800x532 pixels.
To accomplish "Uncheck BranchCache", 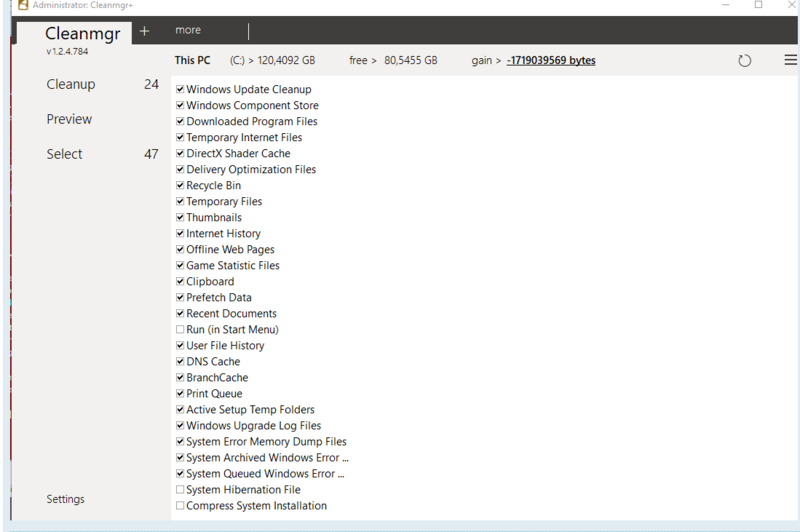I will [x=180, y=377].
